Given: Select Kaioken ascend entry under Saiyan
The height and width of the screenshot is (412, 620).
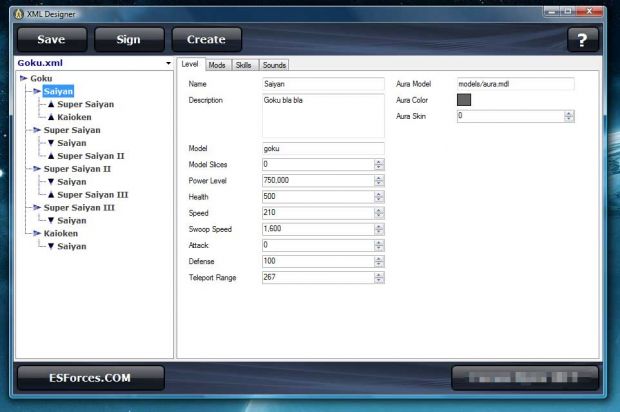Looking at the screenshot, I should (x=74, y=117).
